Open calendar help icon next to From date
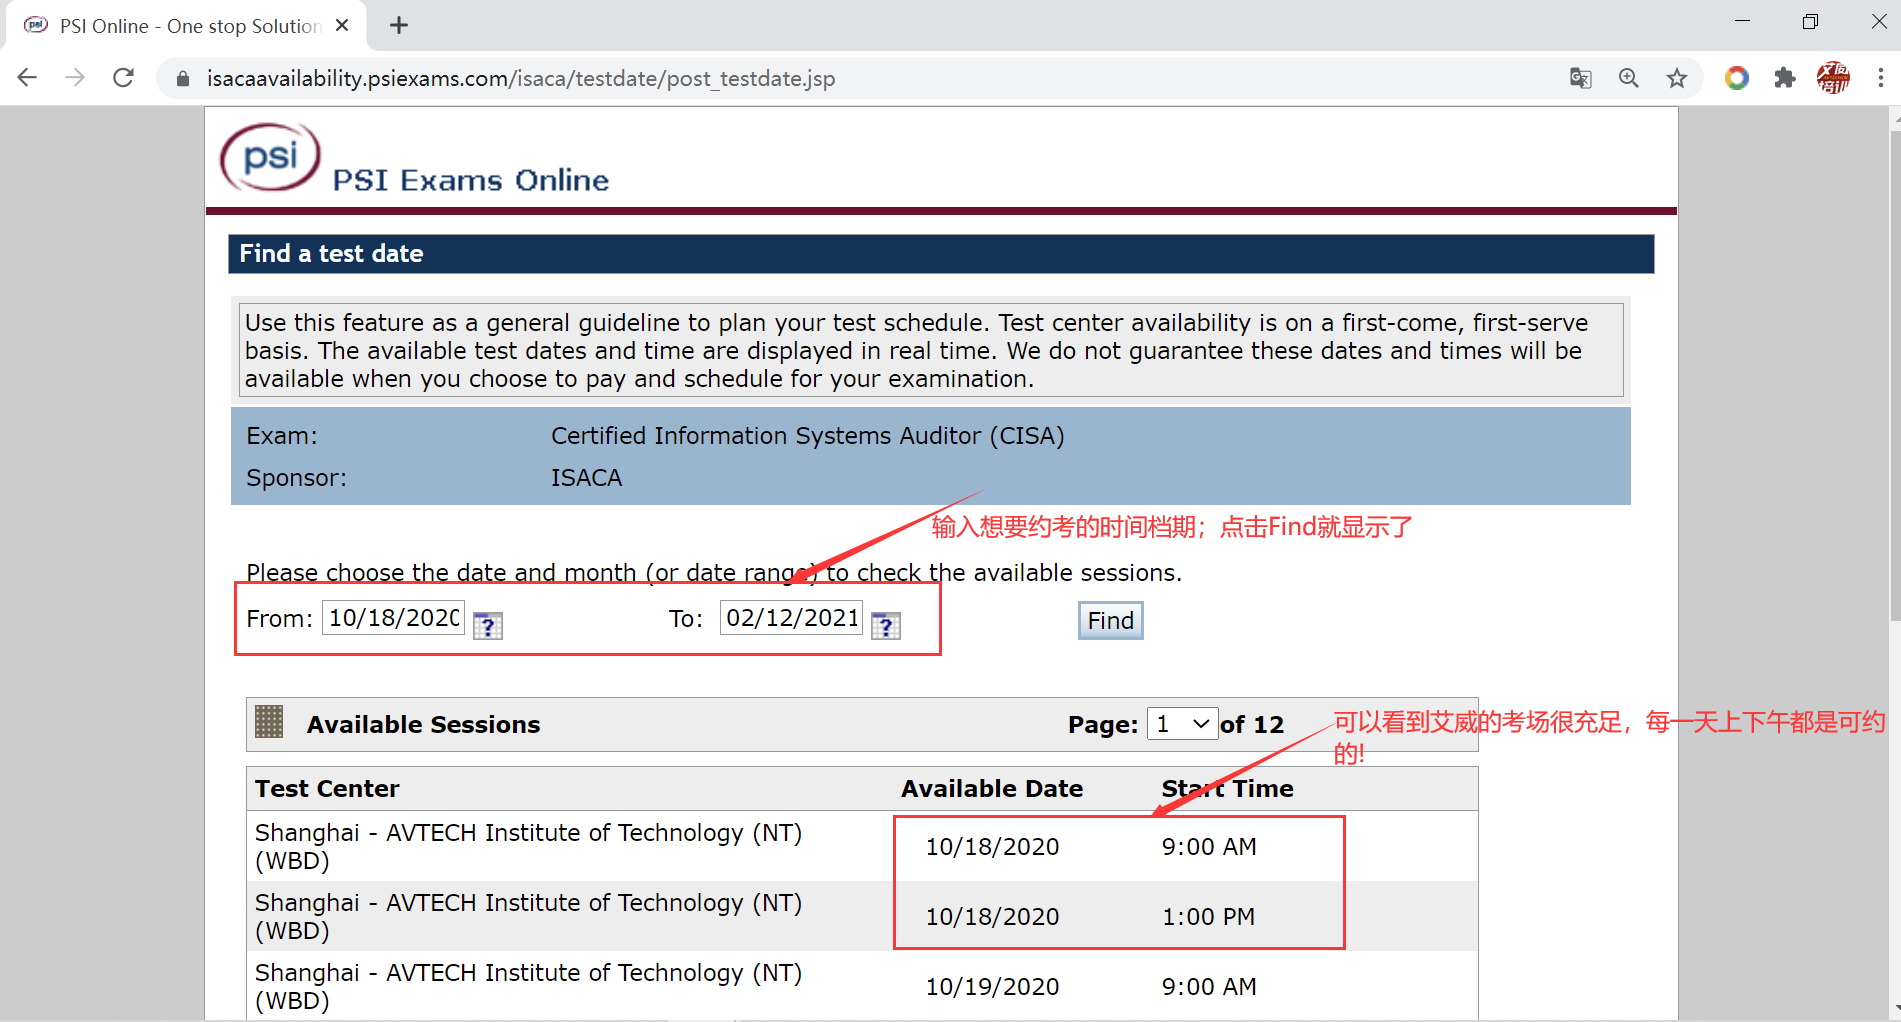Image resolution: width=1901 pixels, height=1022 pixels. point(488,625)
